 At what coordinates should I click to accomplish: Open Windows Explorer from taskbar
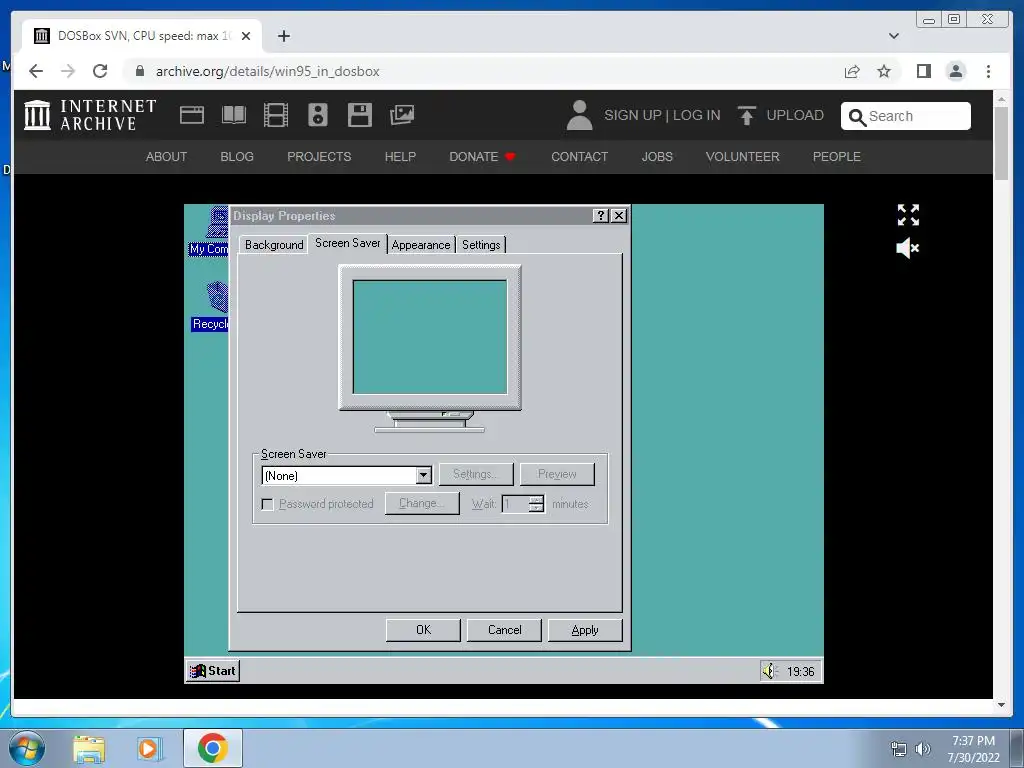[89, 749]
